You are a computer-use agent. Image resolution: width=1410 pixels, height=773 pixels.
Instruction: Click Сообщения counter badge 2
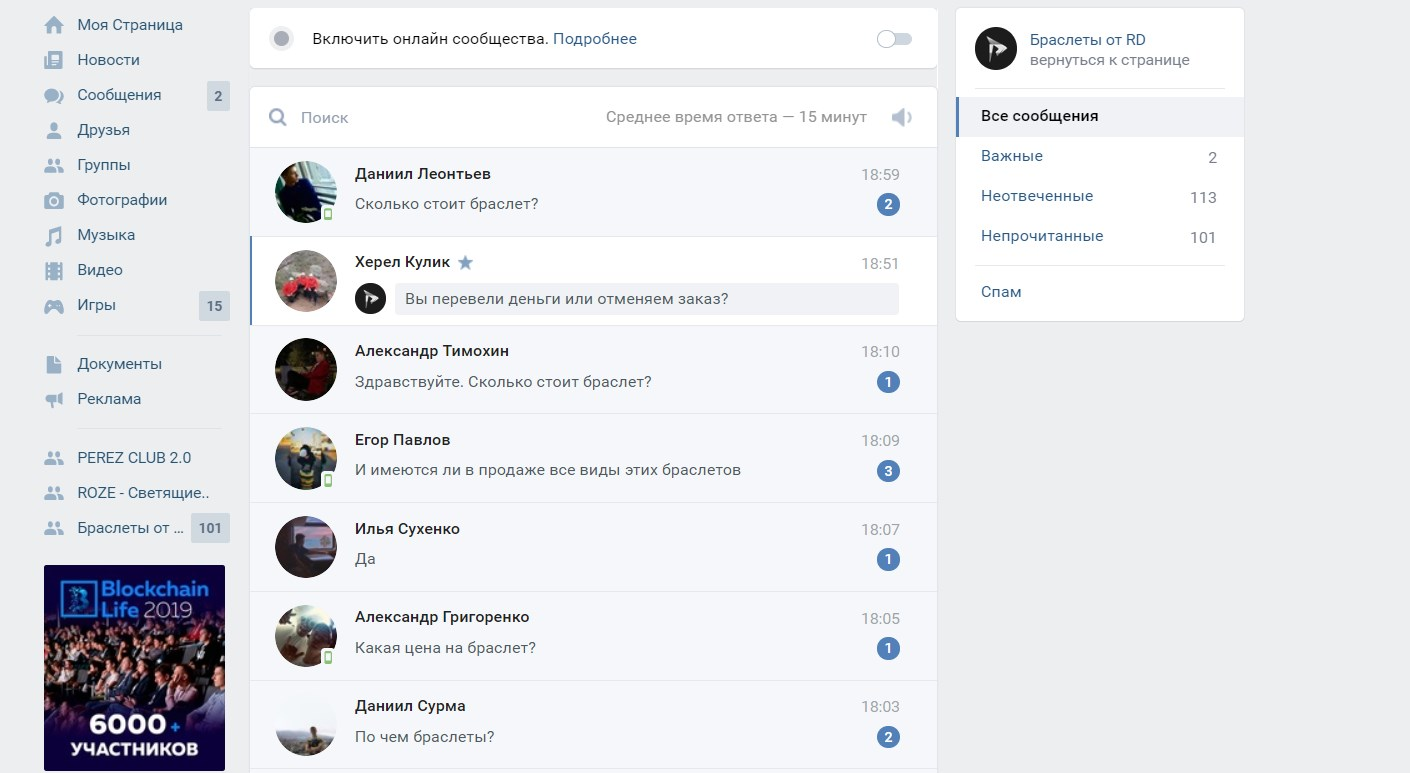(x=218, y=96)
